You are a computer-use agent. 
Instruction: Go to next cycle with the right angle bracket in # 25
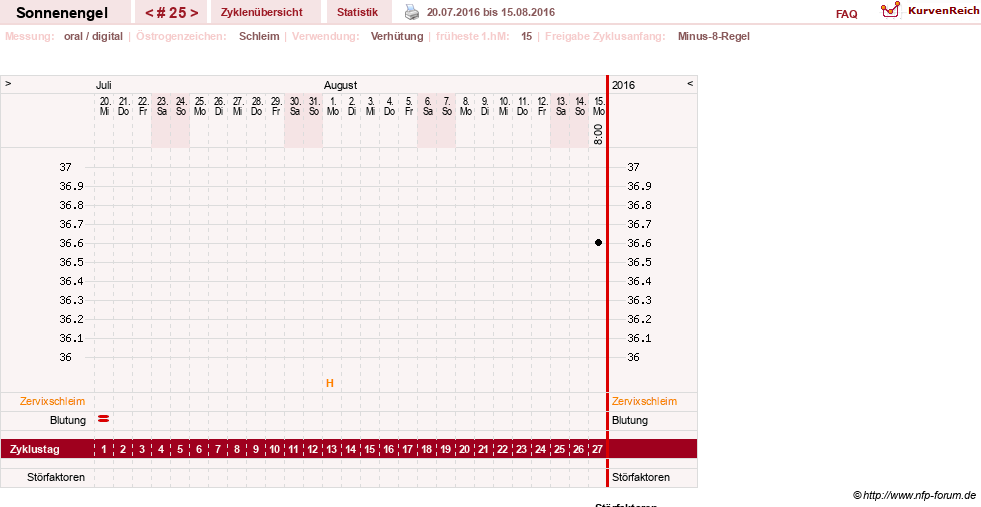click(194, 13)
